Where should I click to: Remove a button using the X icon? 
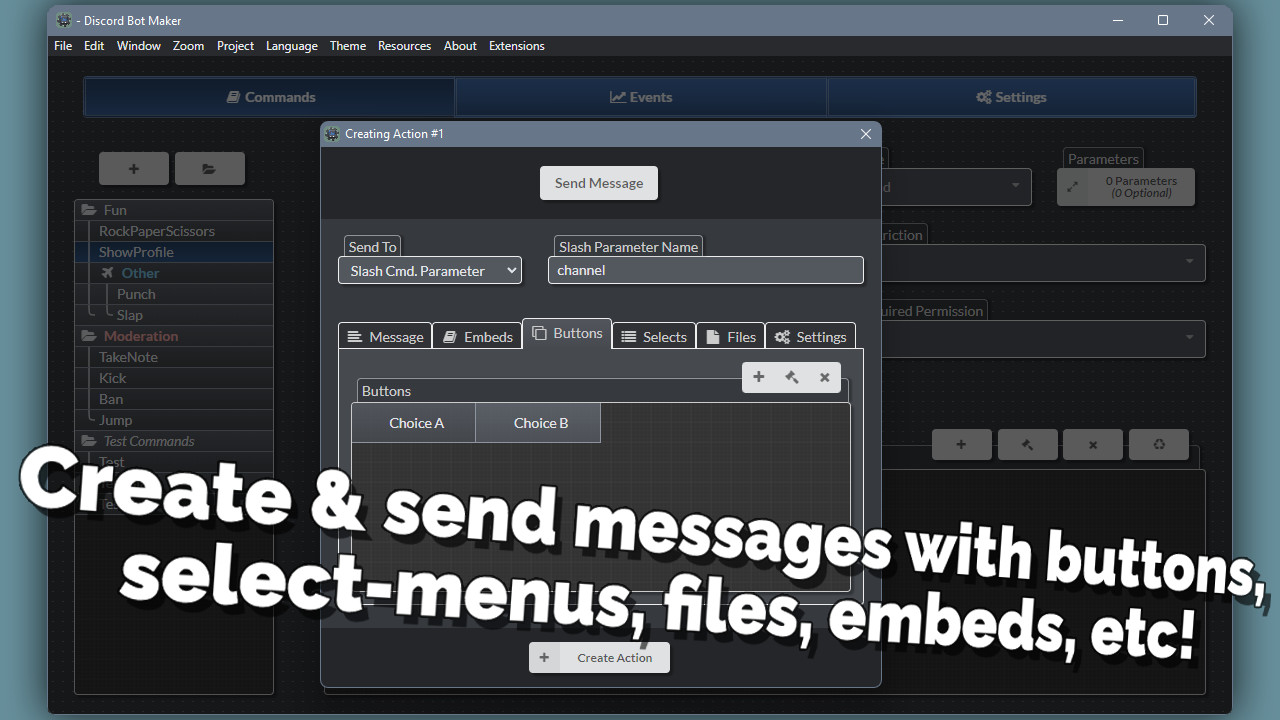[x=824, y=377]
